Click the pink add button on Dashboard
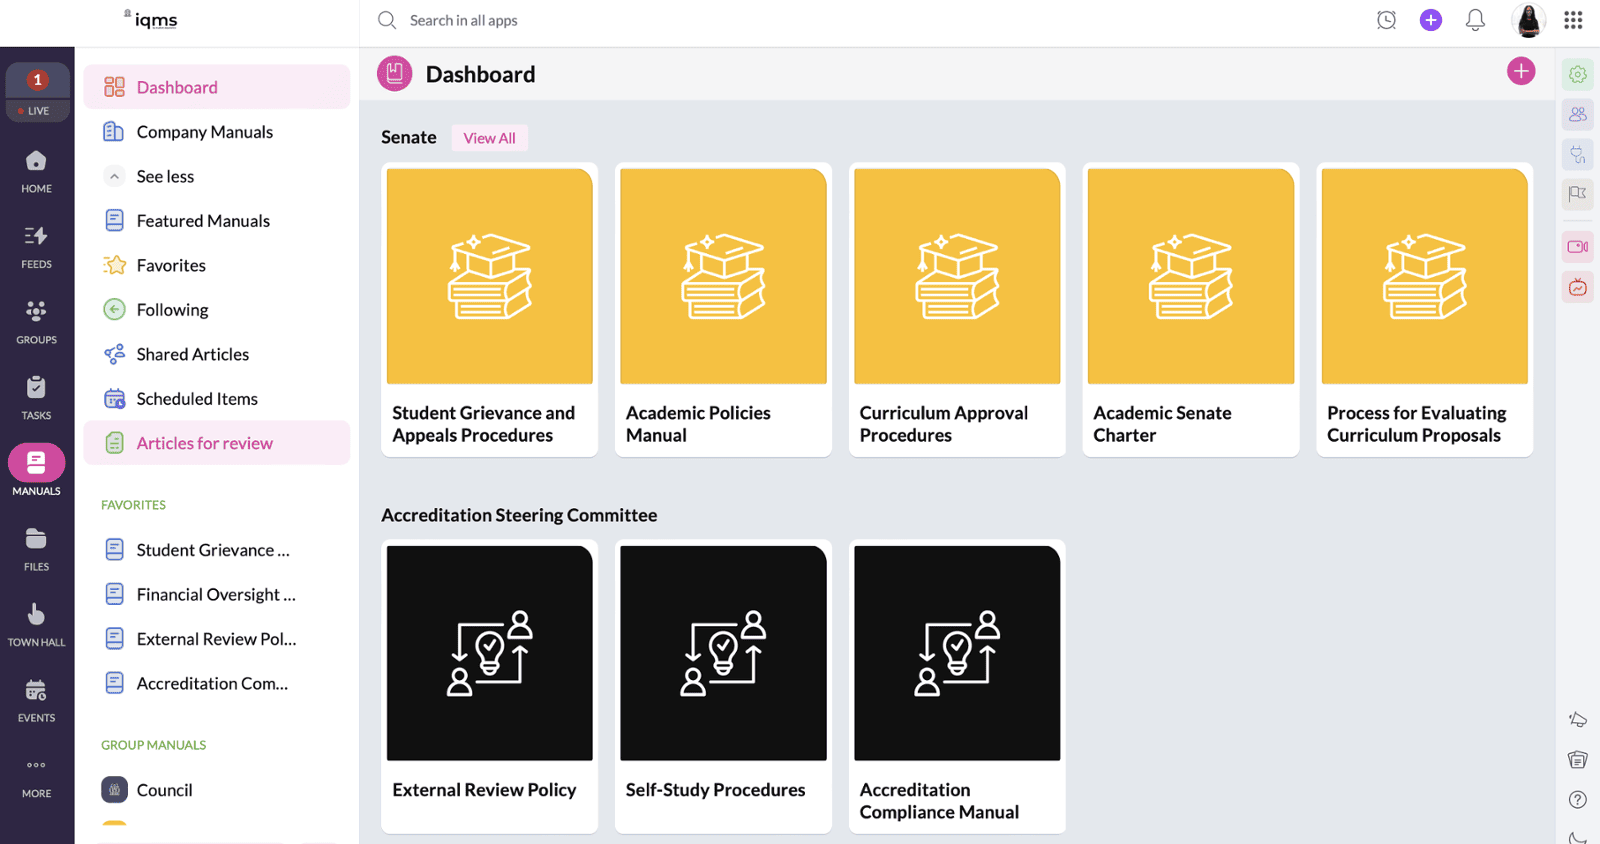Screen dimensions: 1600x844 [x=1520, y=72]
